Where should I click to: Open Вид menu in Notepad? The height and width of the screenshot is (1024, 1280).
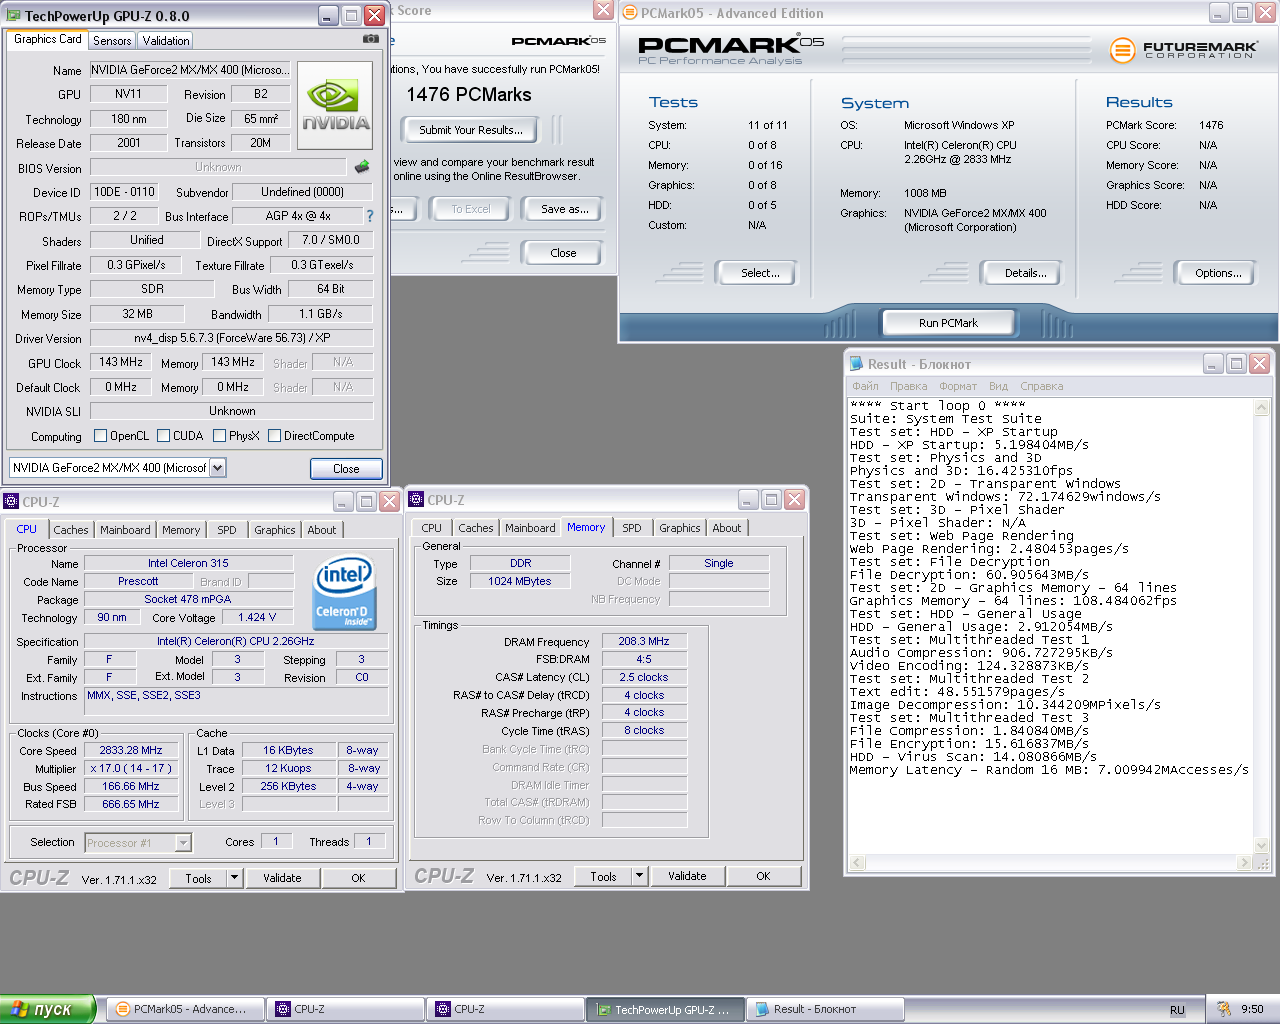click(x=998, y=386)
